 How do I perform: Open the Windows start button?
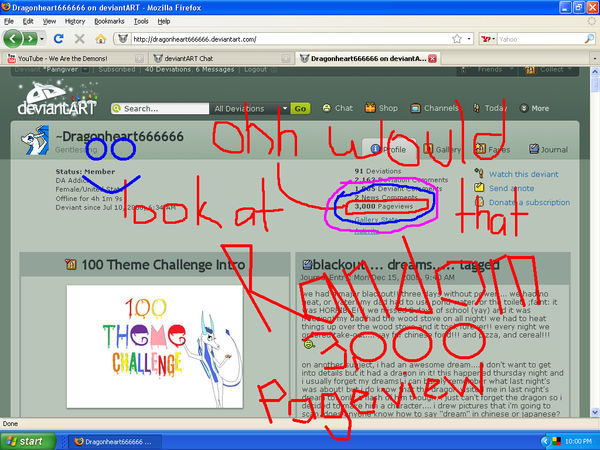[x=28, y=441]
